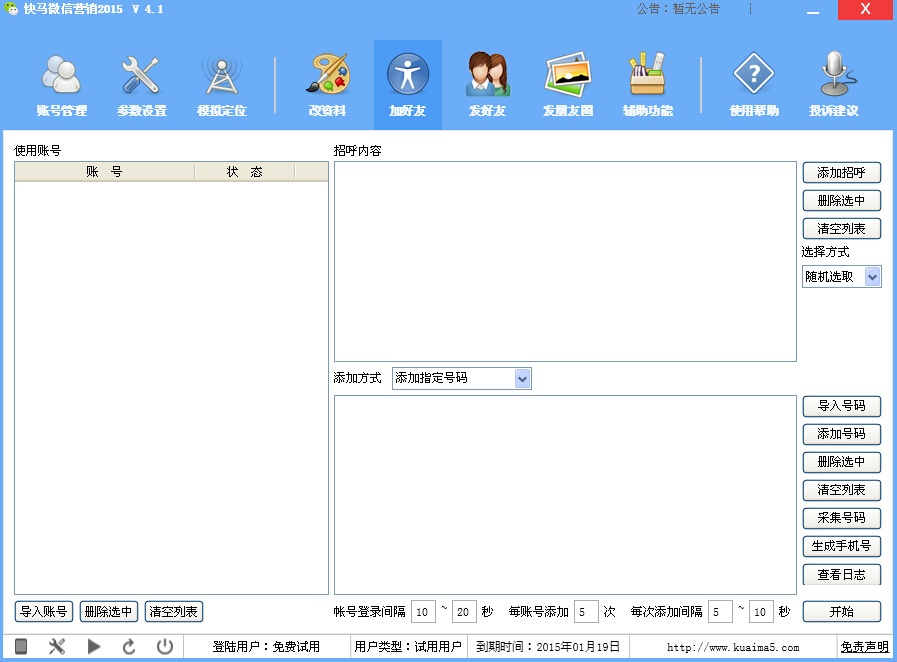
Task: Open the 免责声明 link
Action: pyautogui.click(x=864, y=647)
